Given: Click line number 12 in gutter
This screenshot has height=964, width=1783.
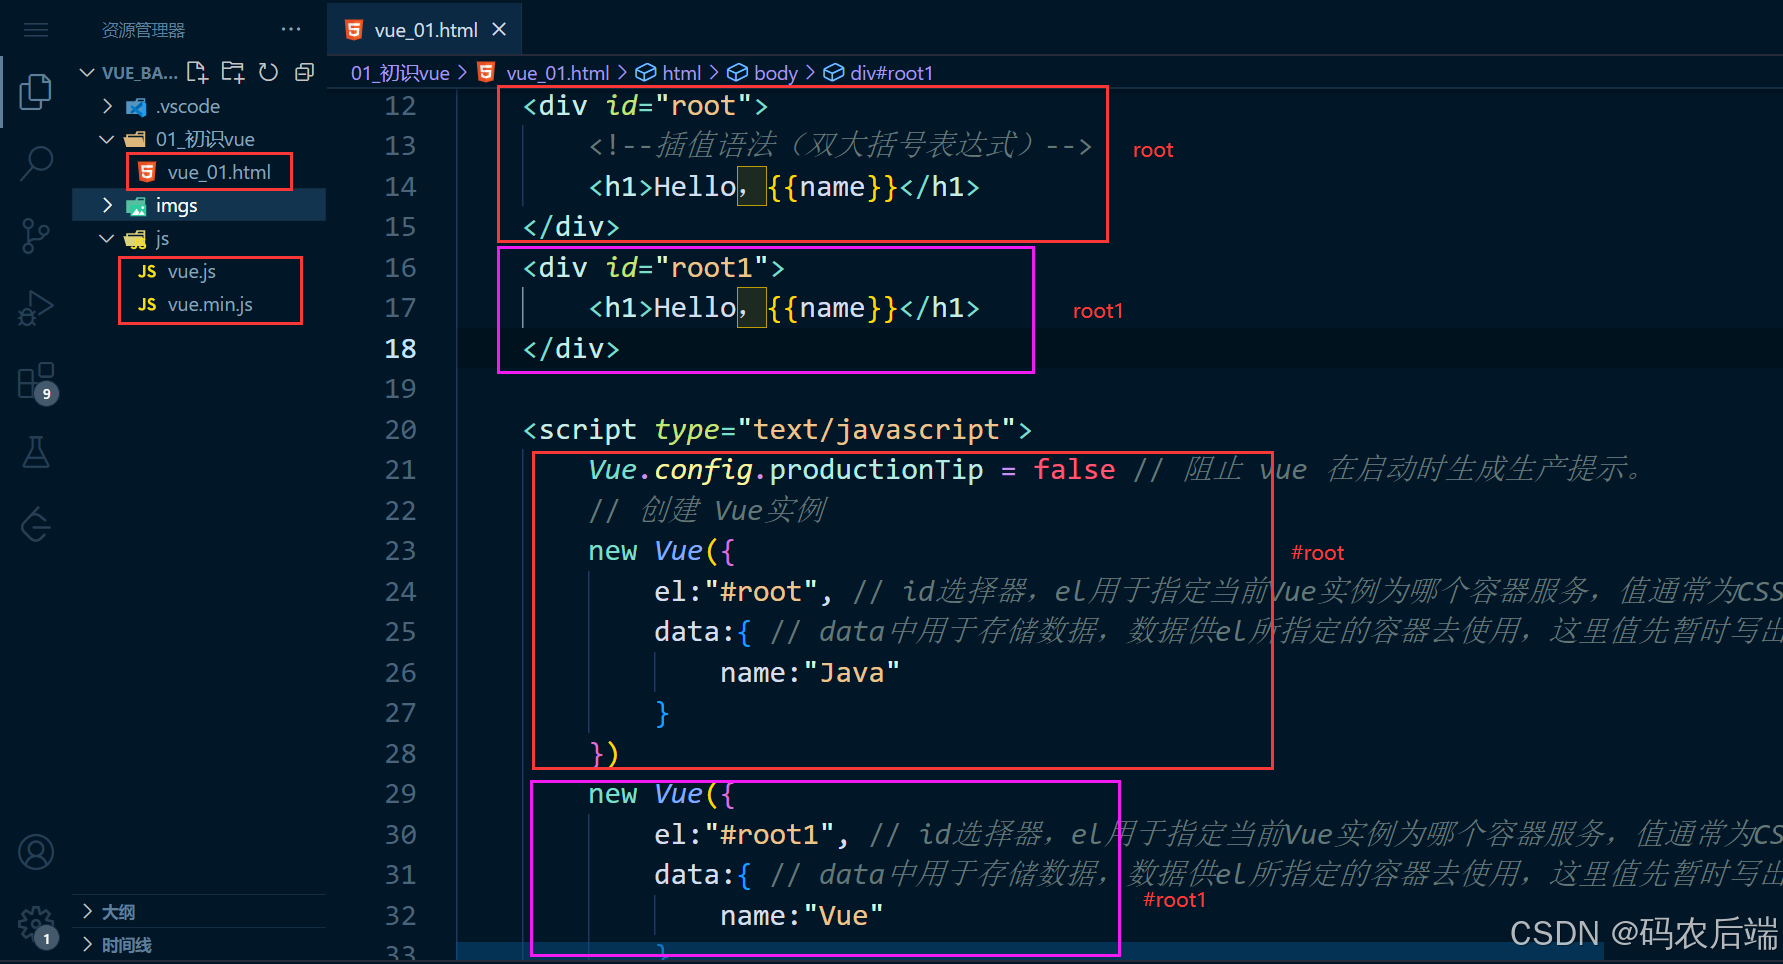Looking at the screenshot, I should pyautogui.click(x=400, y=106).
